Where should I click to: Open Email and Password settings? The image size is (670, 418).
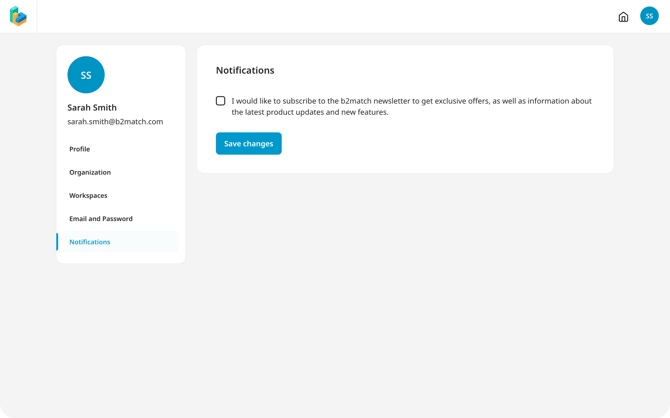tap(101, 219)
